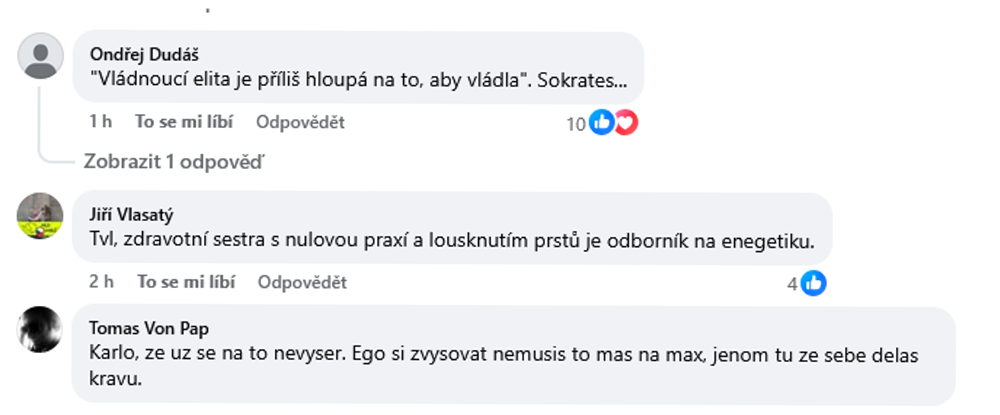Like Jiří Vlasatý's comment via "To se mi líbí"
1000x415 pixels.
click(185, 282)
